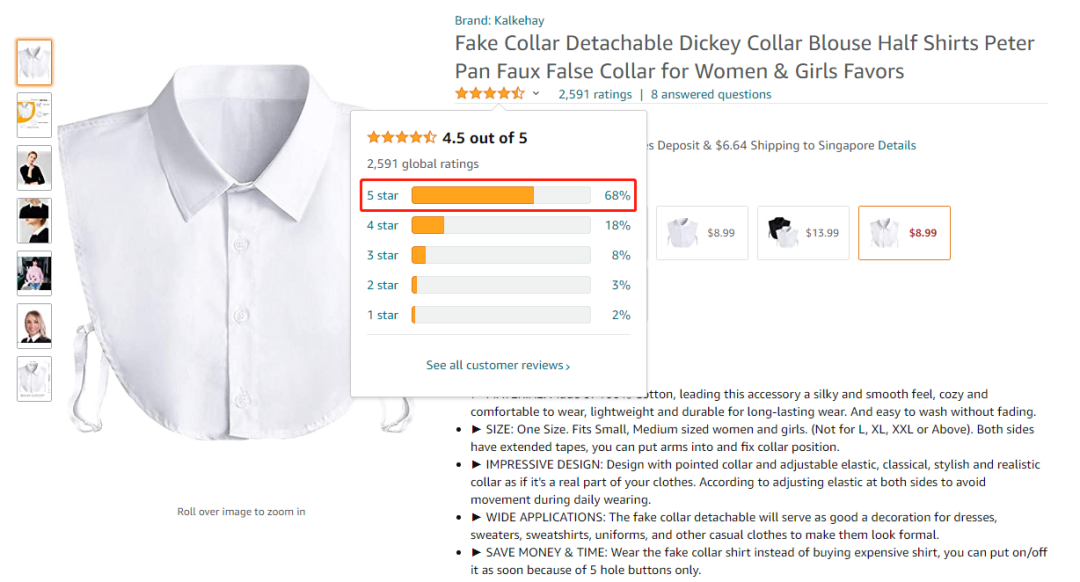Select the black and white collar $13.99 variant
Image resolution: width=1080 pixels, height=582 pixels.
click(x=803, y=233)
